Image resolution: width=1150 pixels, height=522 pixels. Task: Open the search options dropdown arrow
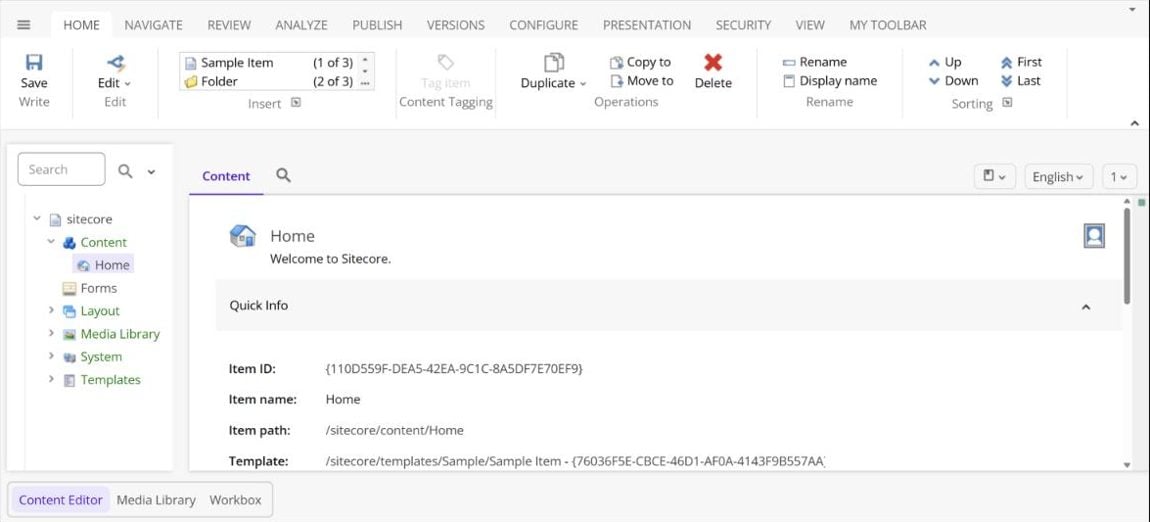(x=151, y=172)
